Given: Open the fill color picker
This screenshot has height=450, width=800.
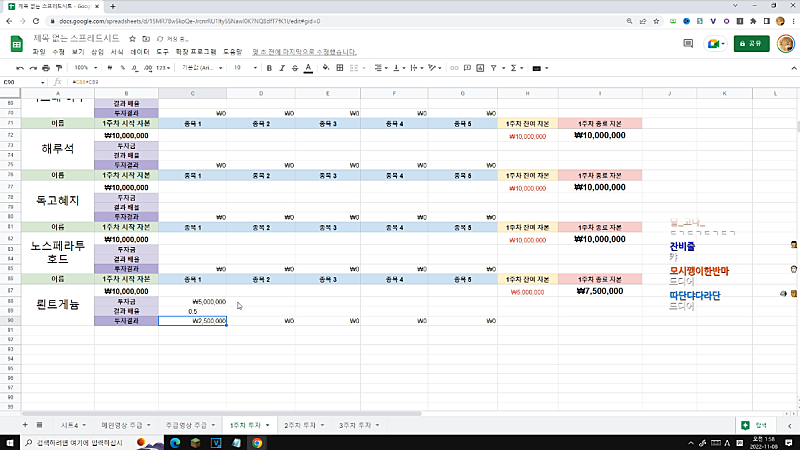Looking at the screenshot, I should tap(326, 68).
